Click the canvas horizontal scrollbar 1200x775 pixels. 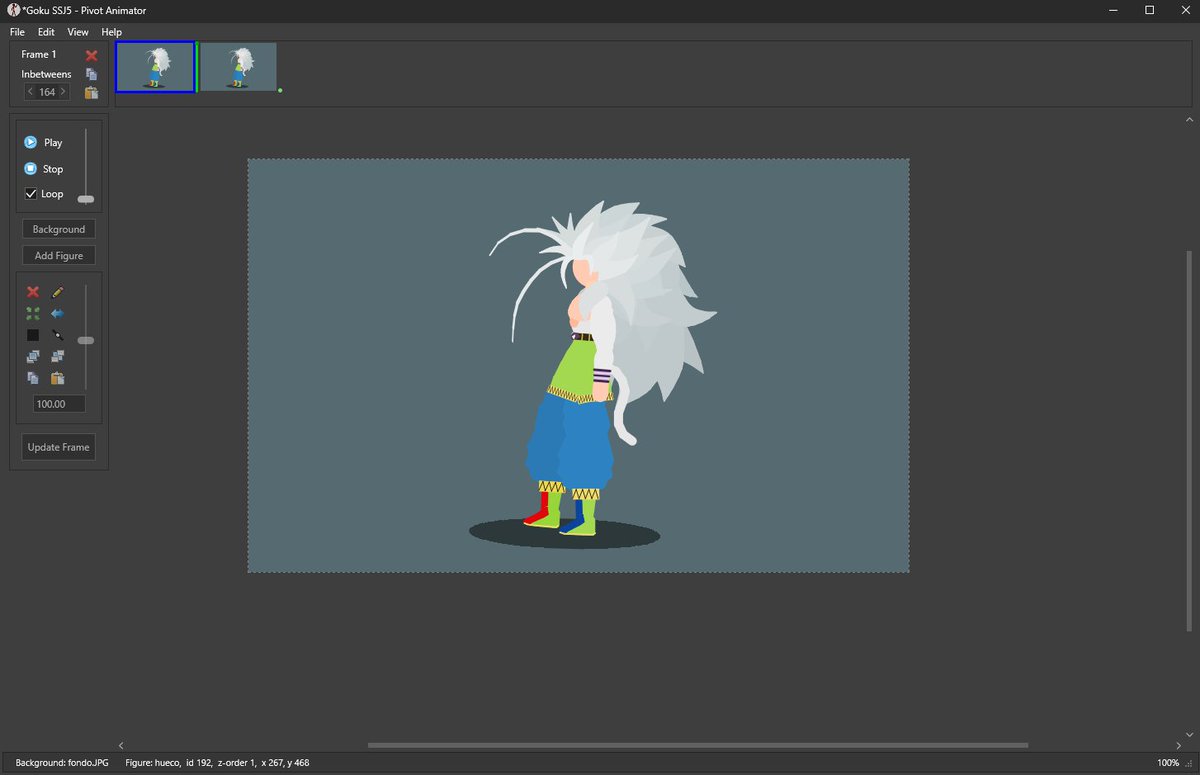(x=698, y=745)
